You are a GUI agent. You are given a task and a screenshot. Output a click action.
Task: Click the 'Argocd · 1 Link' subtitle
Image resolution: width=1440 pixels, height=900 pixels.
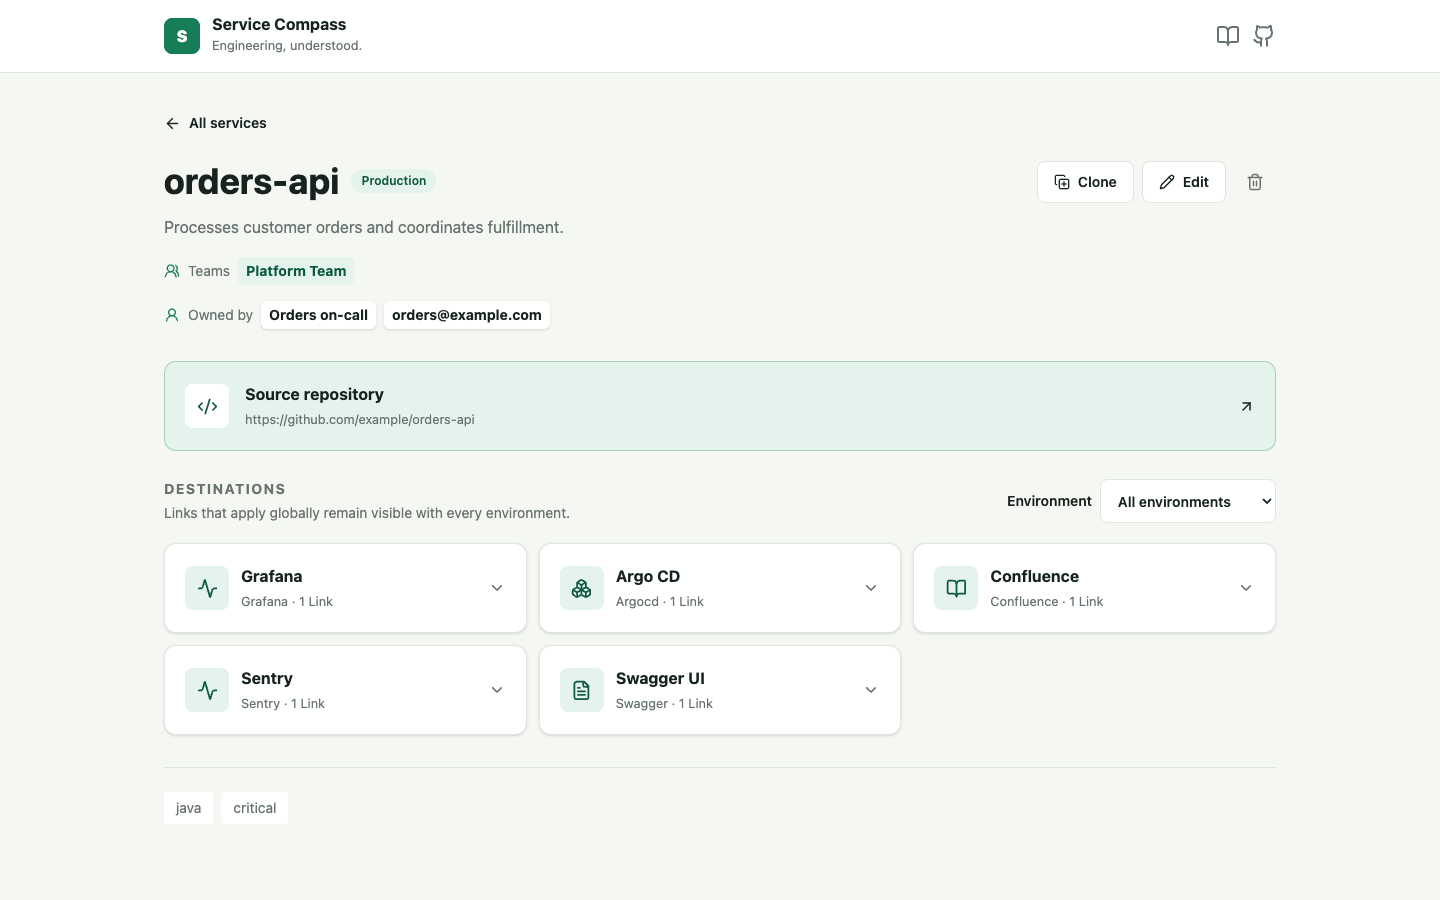point(660,602)
